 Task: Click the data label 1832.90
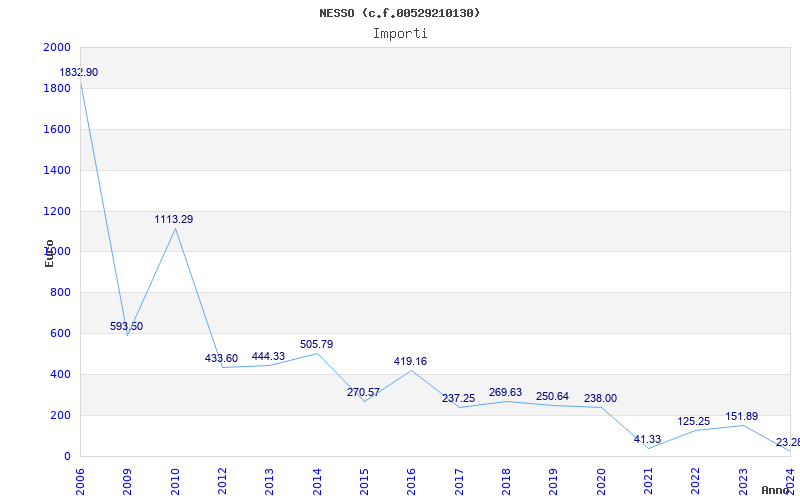(79, 72)
